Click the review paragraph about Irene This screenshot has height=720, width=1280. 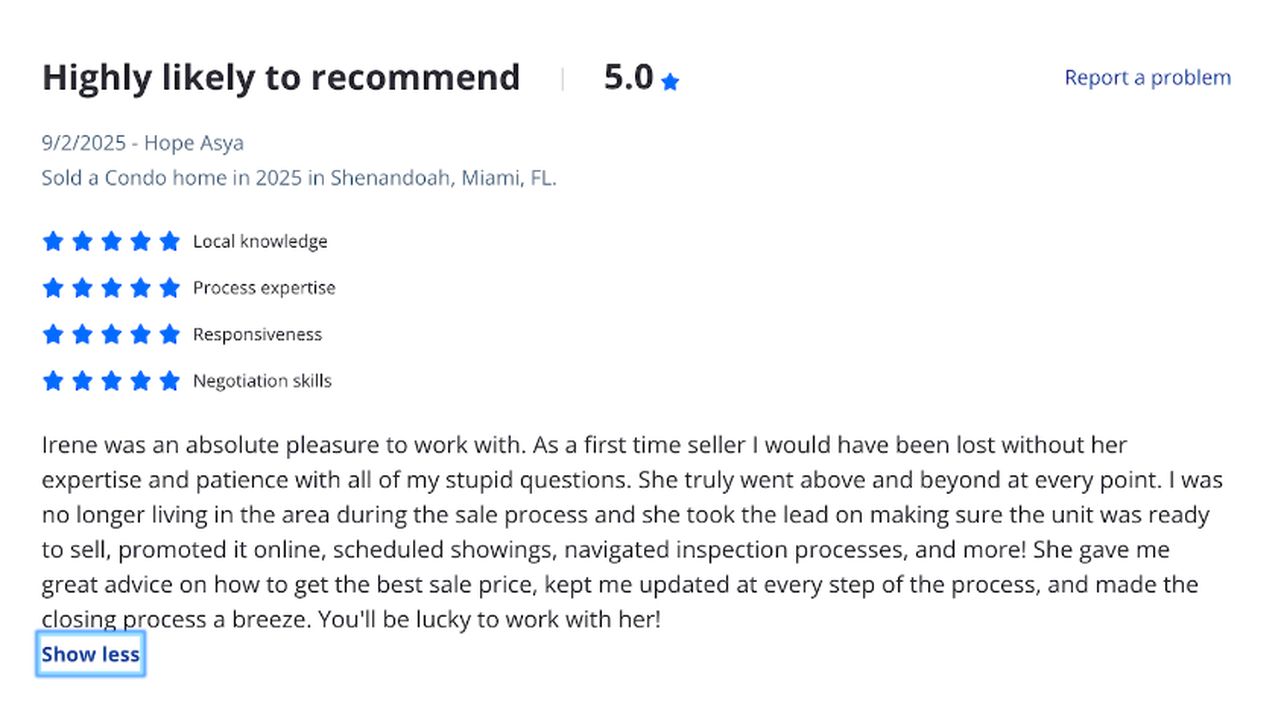click(x=632, y=532)
